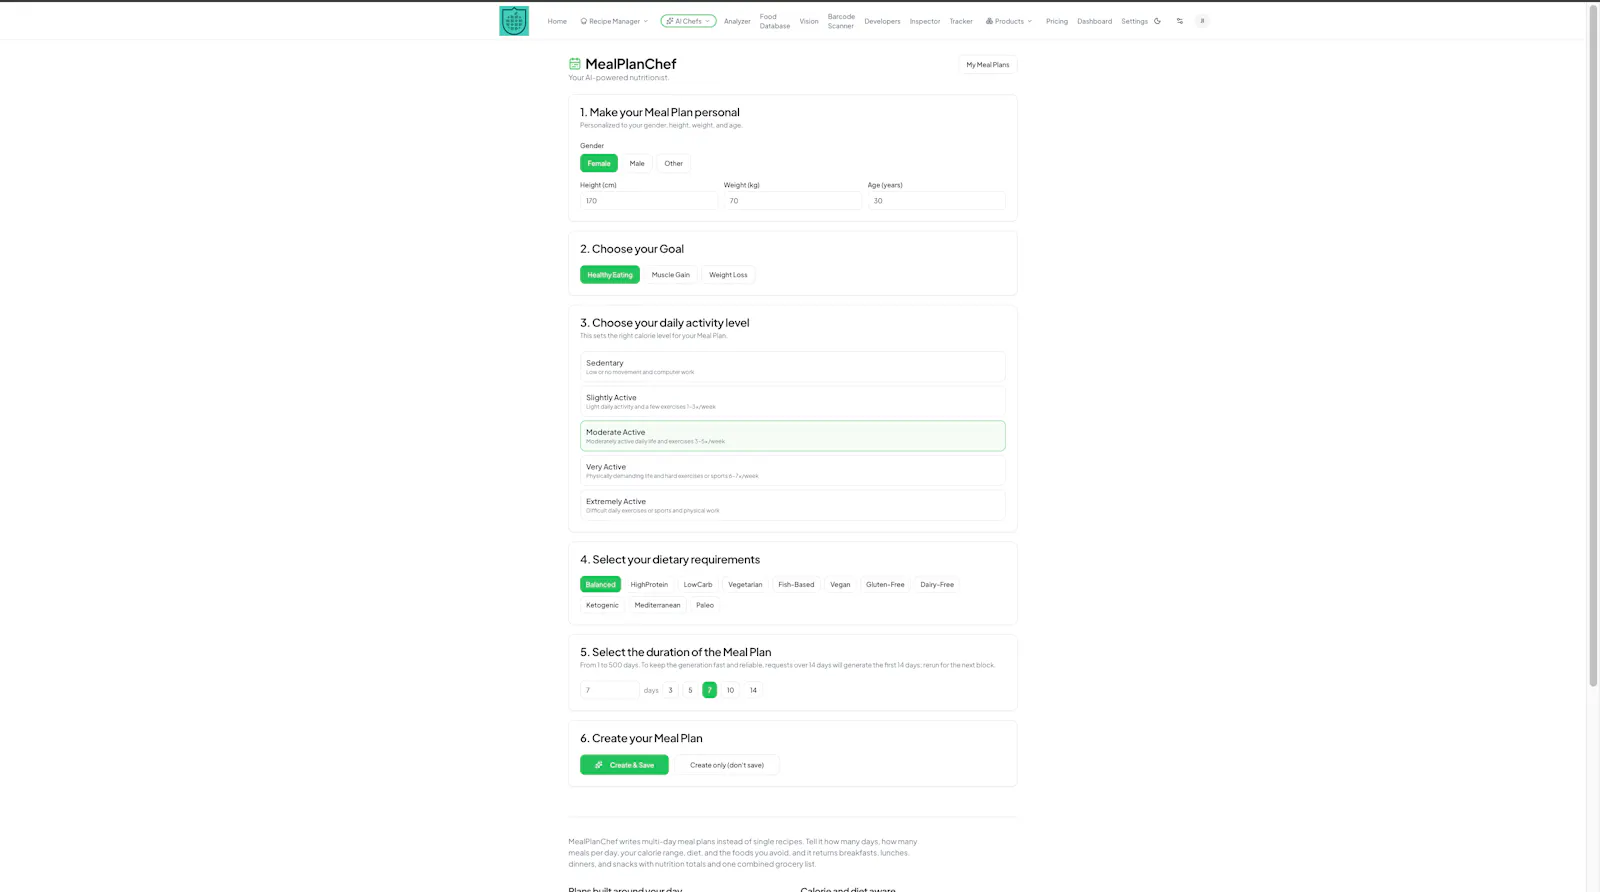Select the Extremely Active activity level
This screenshot has height=892, width=1600.
tap(792, 505)
